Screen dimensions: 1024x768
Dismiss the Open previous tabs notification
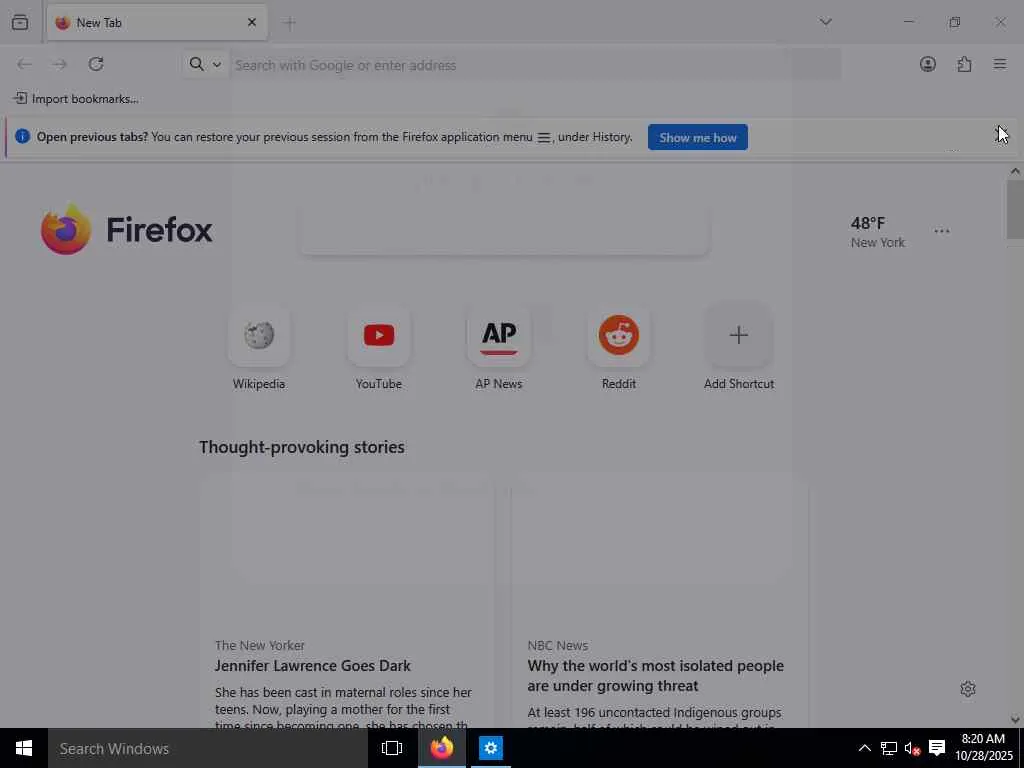tap(1000, 135)
